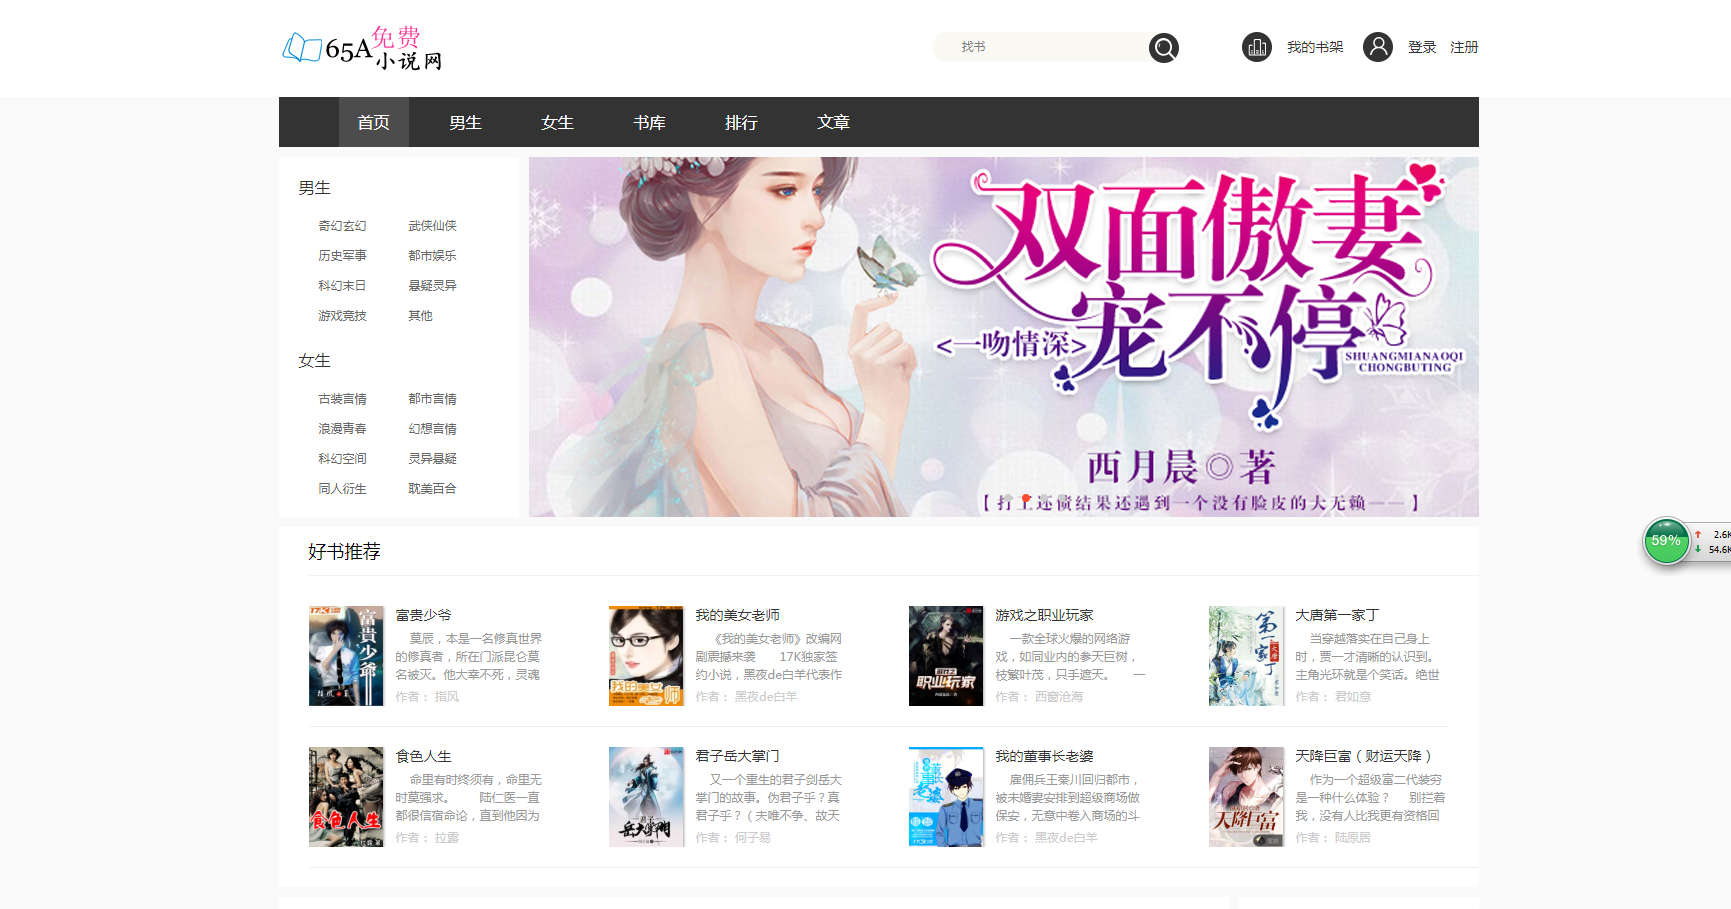Screen dimensions: 1731x909
Task: Click the search magnifier icon
Action: pyautogui.click(x=1163, y=47)
